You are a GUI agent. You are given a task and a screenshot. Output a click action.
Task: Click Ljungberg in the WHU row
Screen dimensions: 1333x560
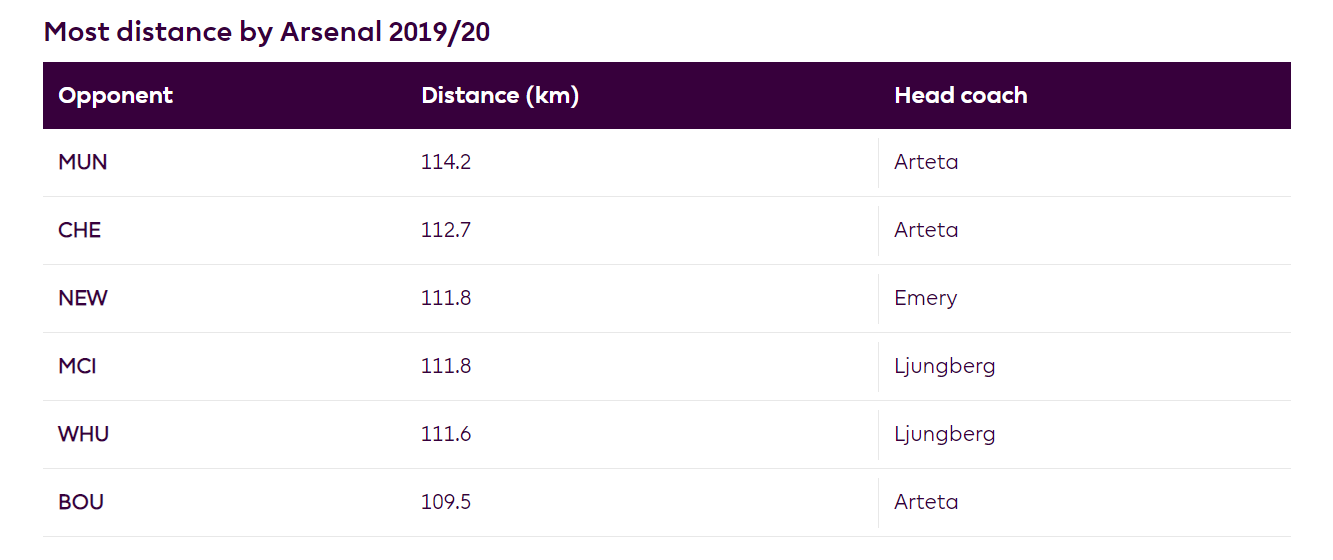pos(945,434)
